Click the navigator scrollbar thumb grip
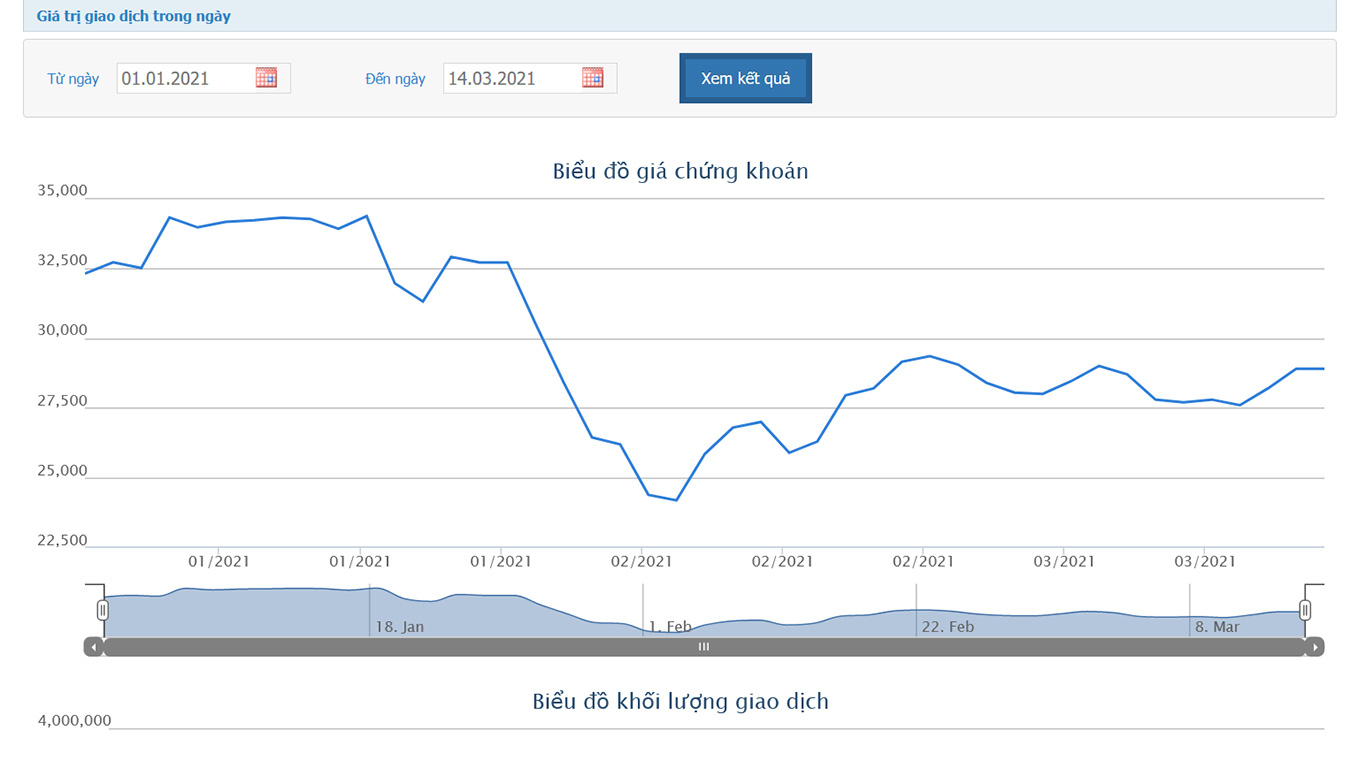Image resolution: width=1366 pixels, height=767 pixels. (704, 647)
